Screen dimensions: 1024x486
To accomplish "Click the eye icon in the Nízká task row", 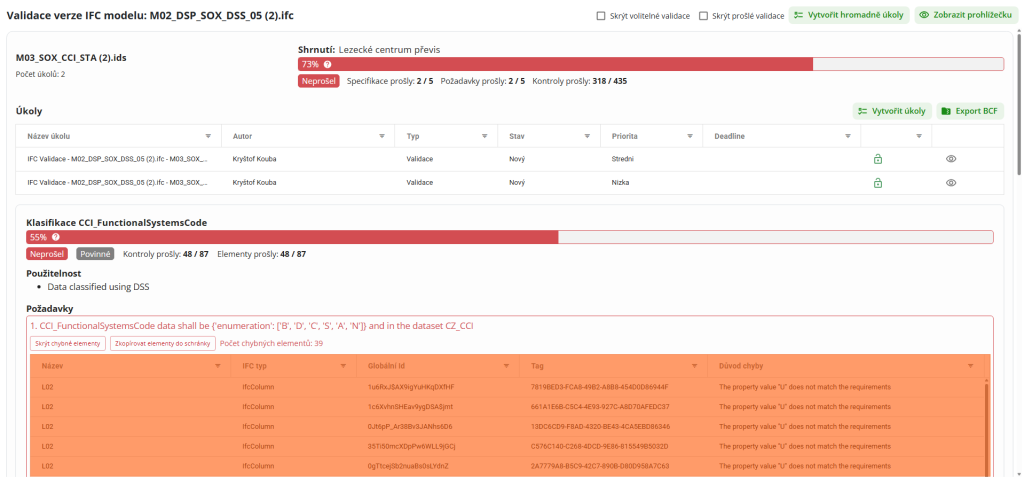I will click(x=951, y=183).
